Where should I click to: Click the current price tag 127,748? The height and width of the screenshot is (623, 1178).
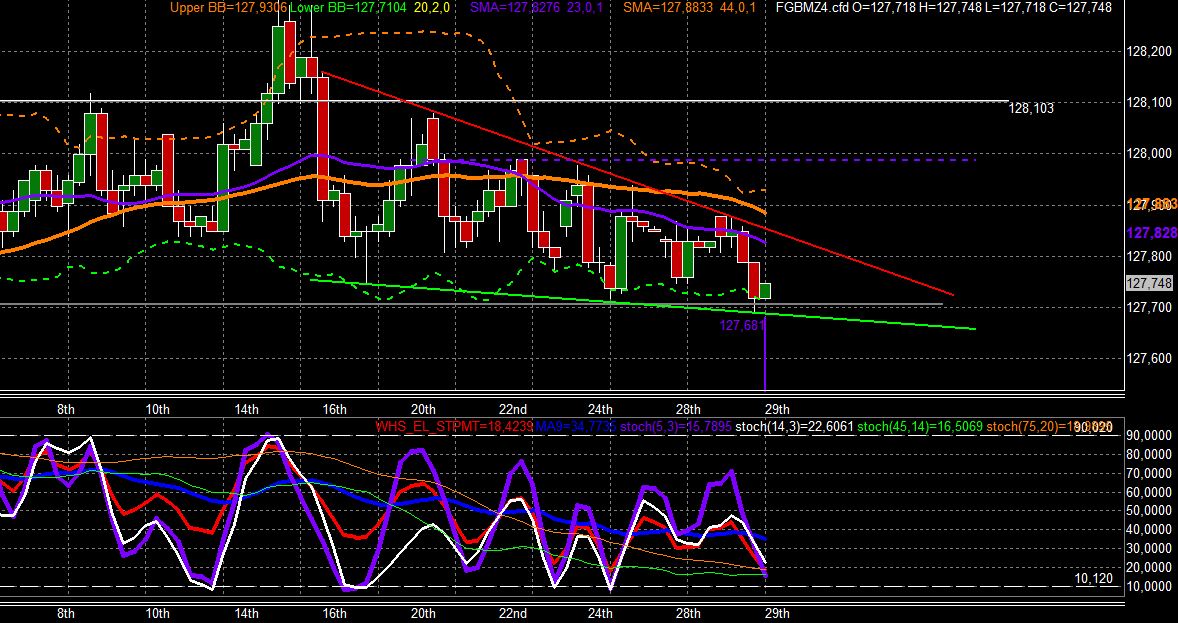pyautogui.click(x=1149, y=283)
